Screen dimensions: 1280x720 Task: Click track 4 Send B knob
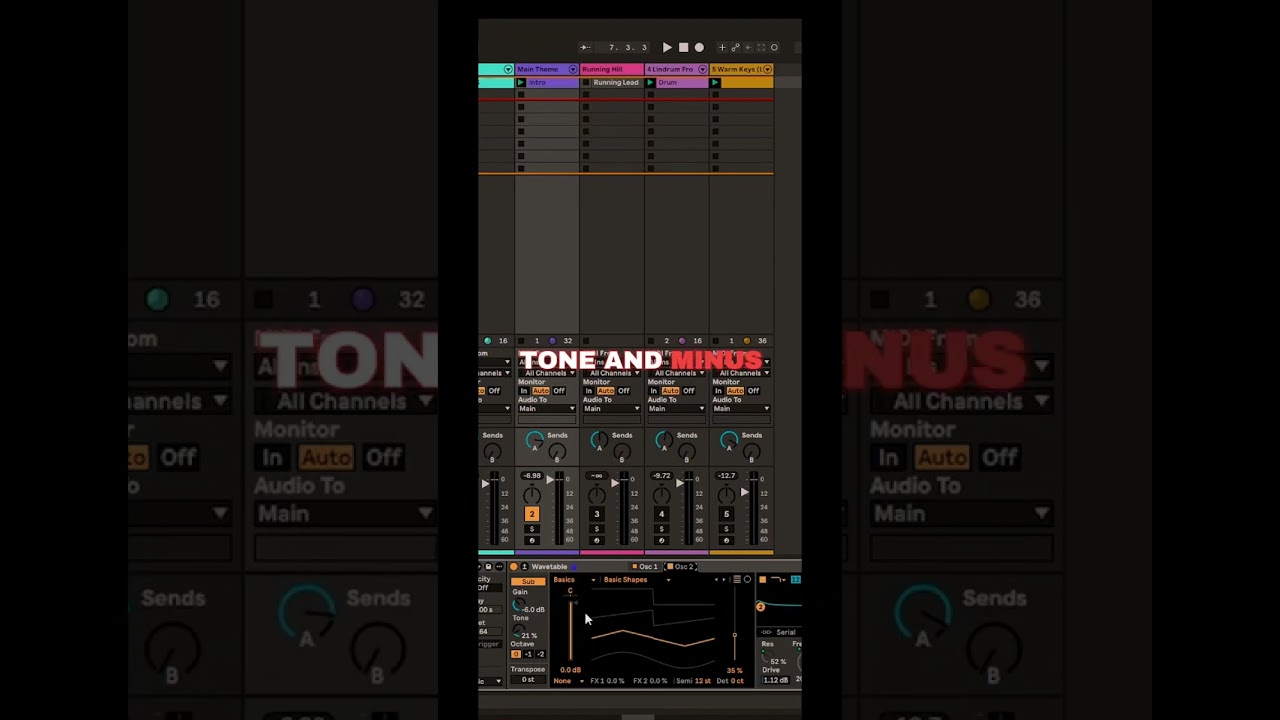pos(686,451)
